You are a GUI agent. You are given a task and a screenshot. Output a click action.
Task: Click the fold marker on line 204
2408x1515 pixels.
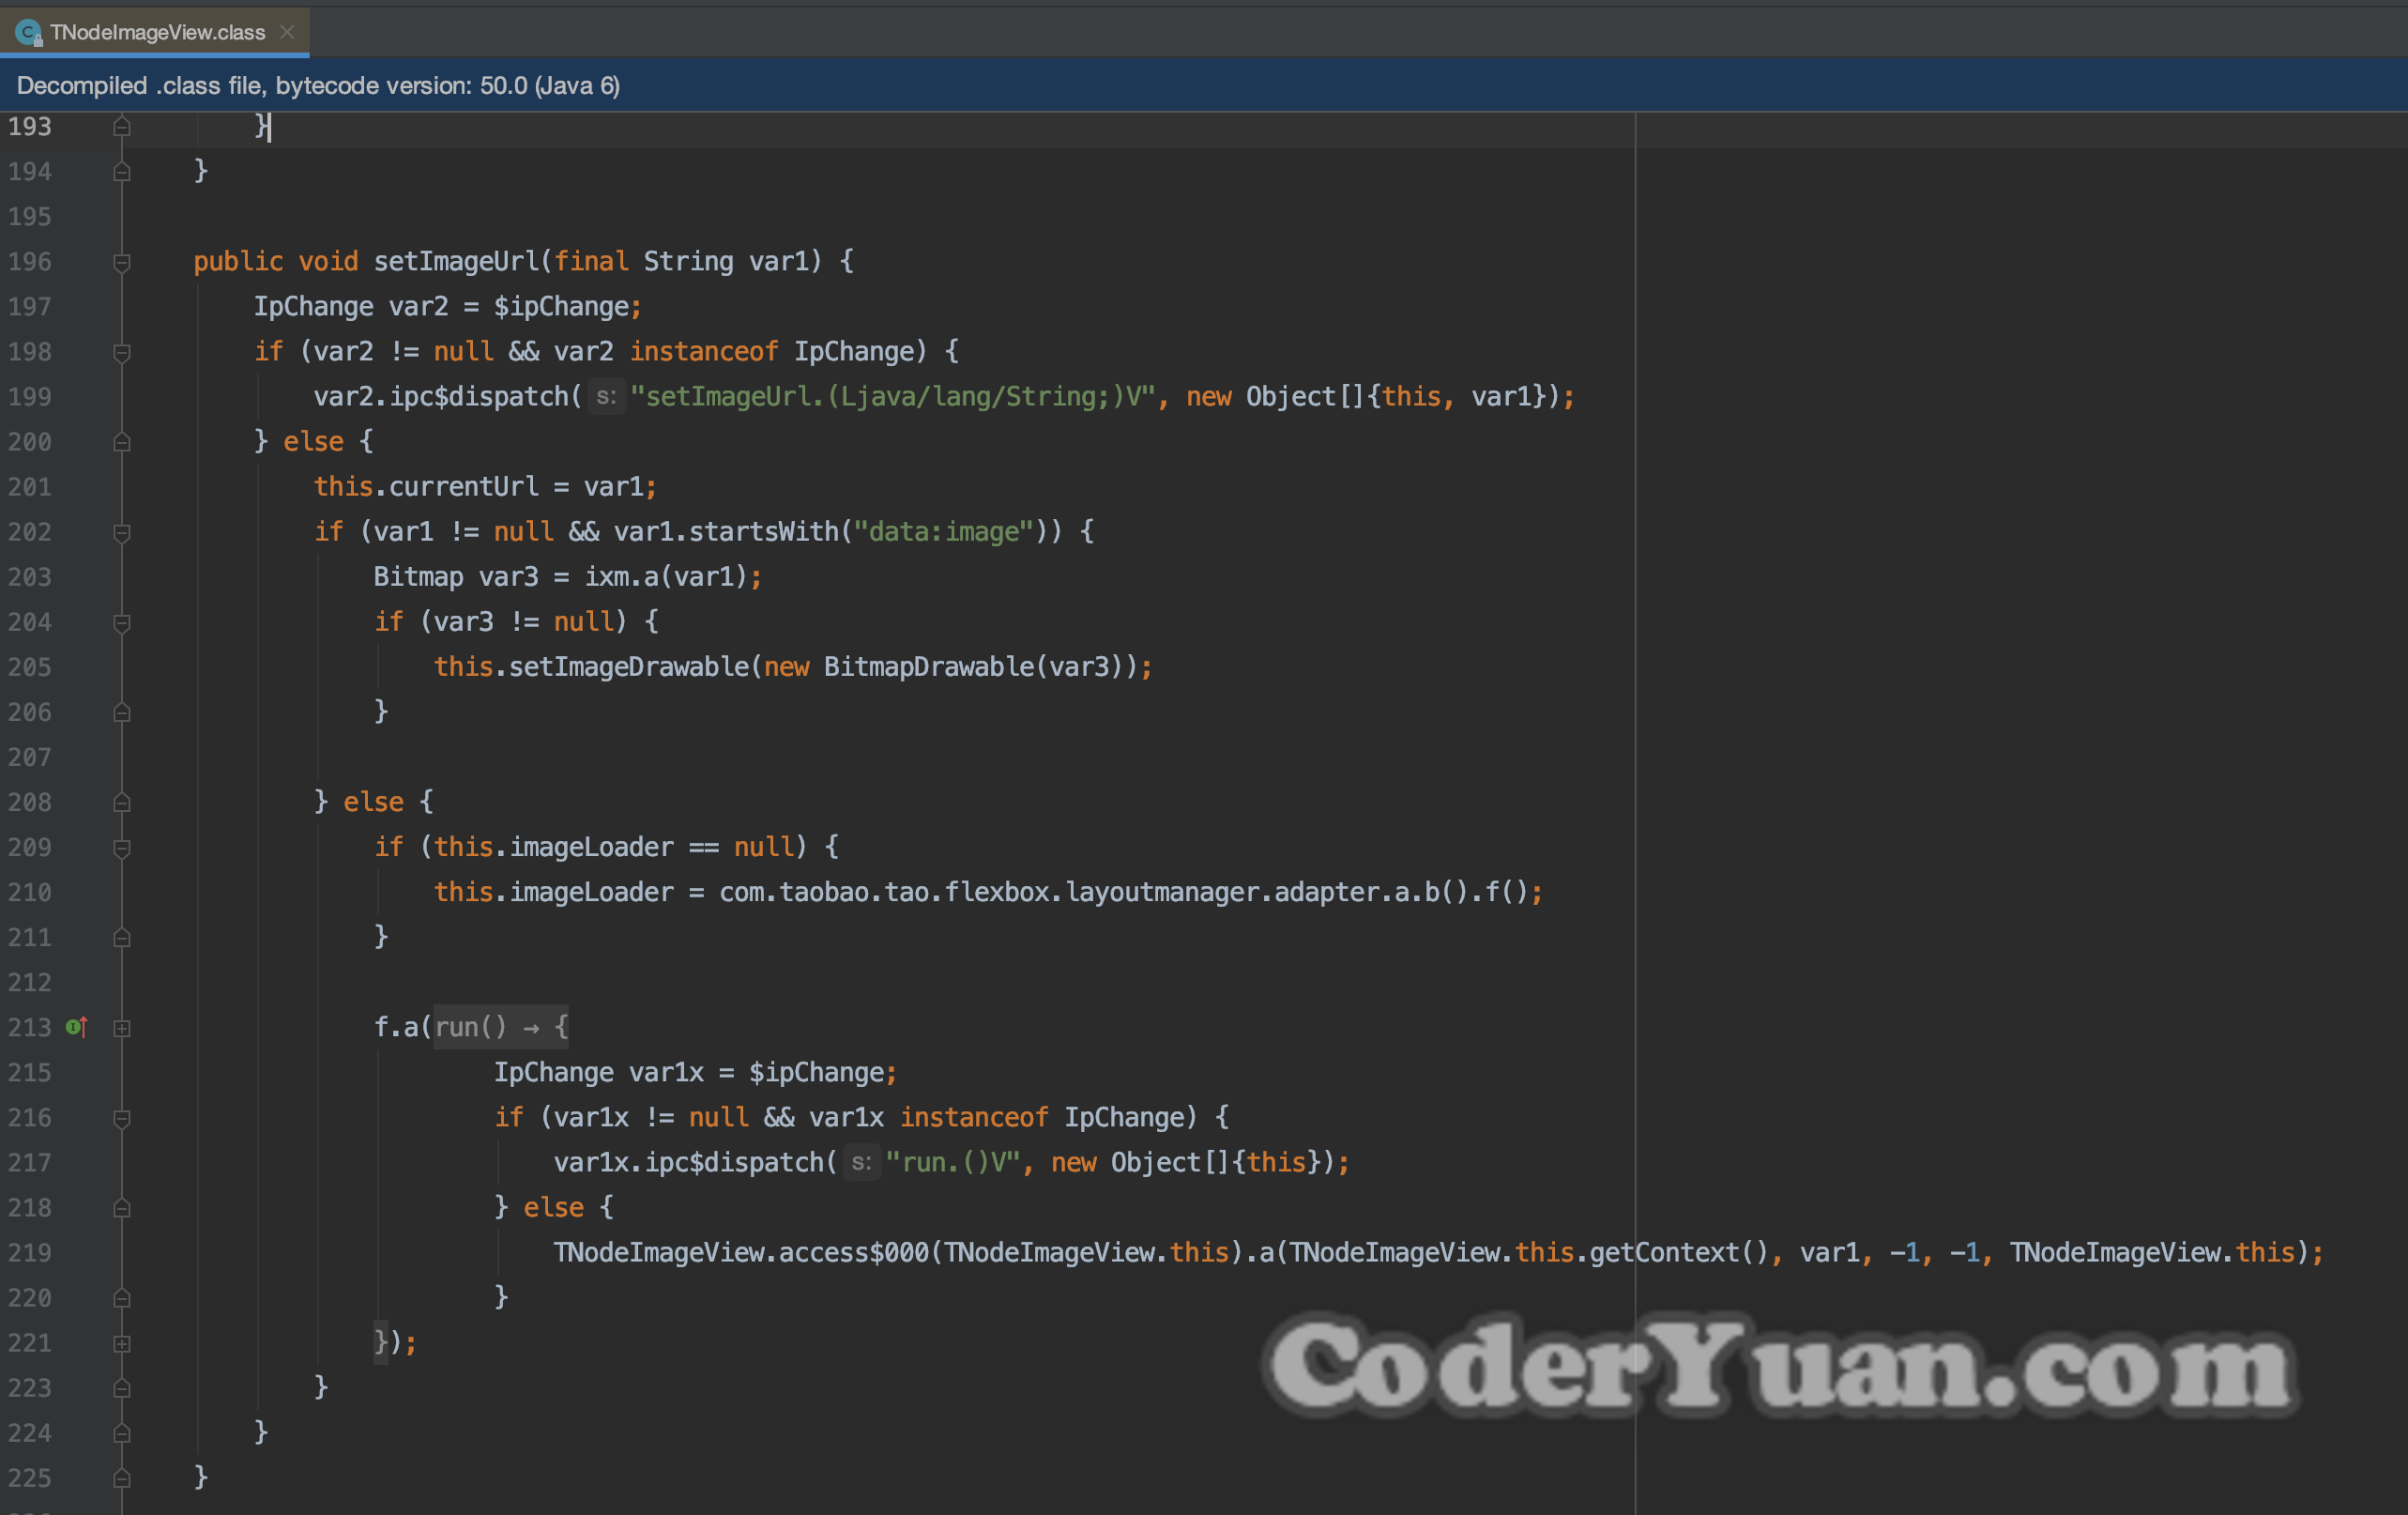coord(122,623)
